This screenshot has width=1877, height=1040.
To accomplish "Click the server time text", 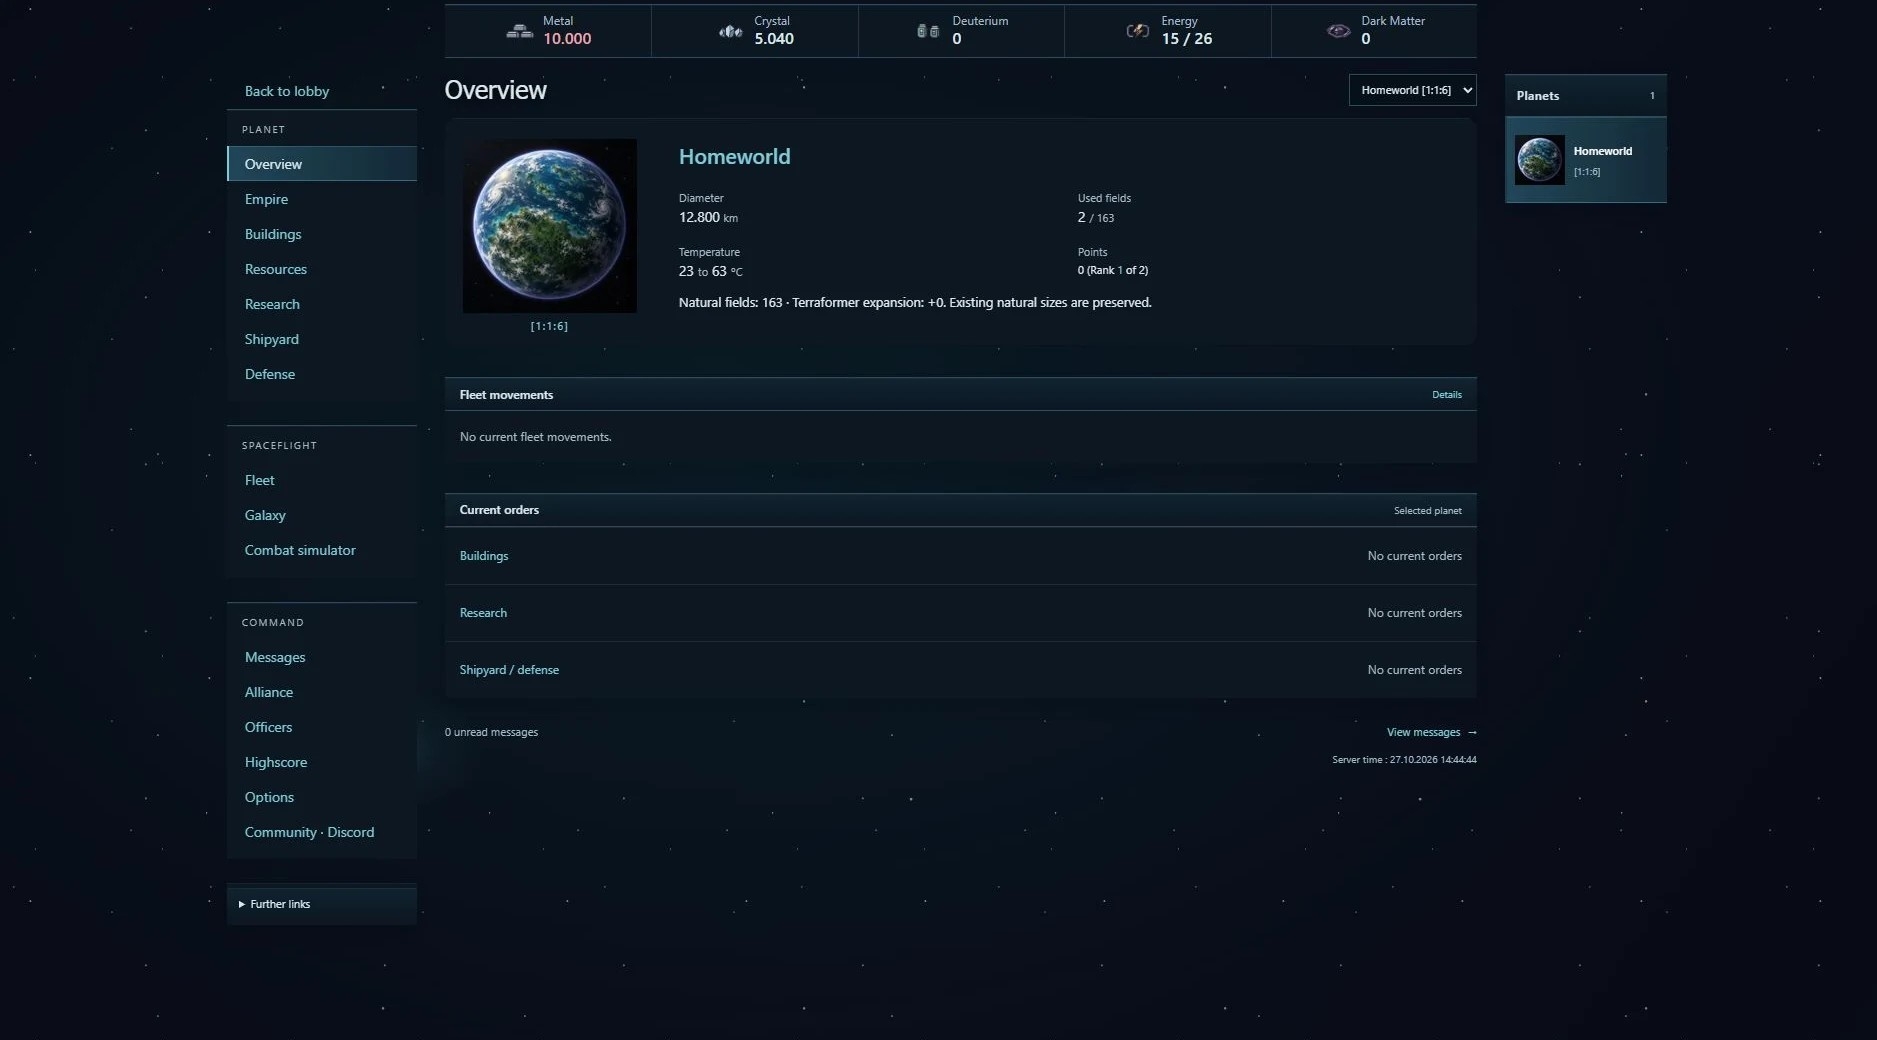I will (x=1404, y=760).
